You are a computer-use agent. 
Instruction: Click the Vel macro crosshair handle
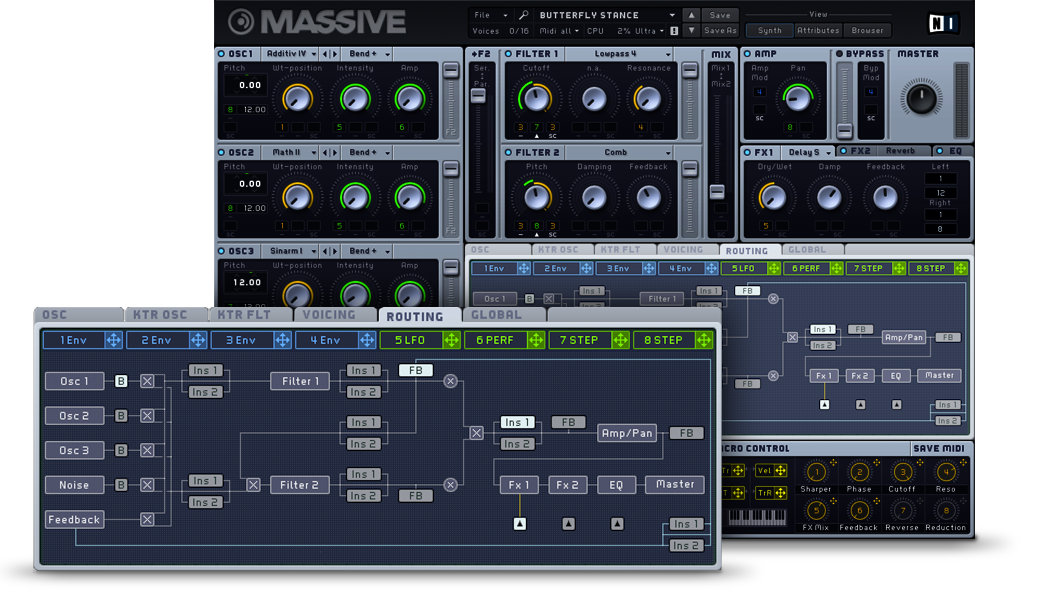(x=780, y=471)
